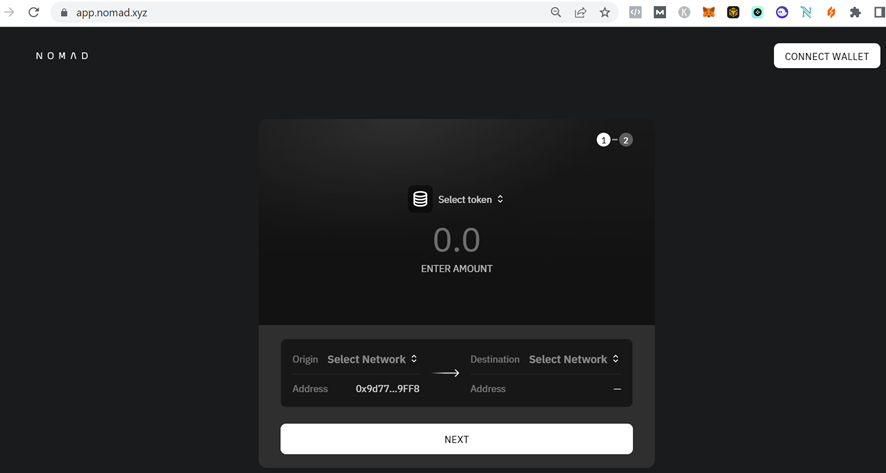
Task: Open the teal diamond extension icon
Action: pos(757,12)
